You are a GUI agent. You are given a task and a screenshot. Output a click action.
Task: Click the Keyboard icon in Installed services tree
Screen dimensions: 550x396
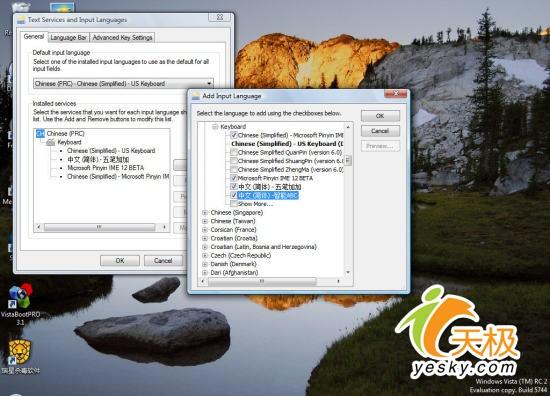[x=51, y=142]
